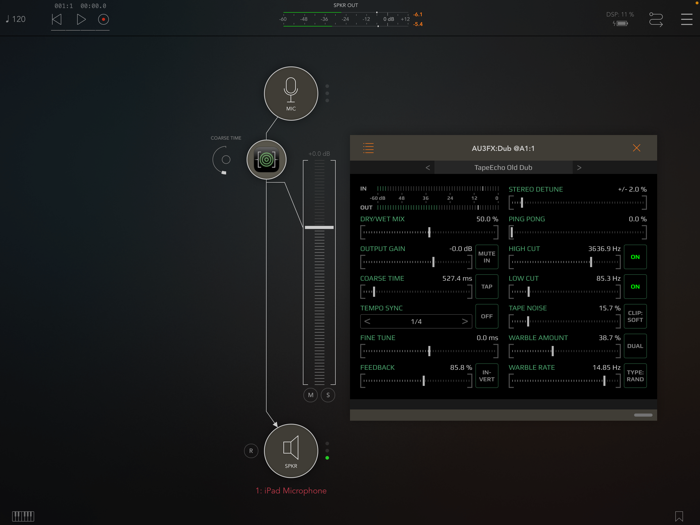Click the 527.4 ms coarse time value
Viewport: 700px width, 525px height.
pyautogui.click(x=457, y=279)
